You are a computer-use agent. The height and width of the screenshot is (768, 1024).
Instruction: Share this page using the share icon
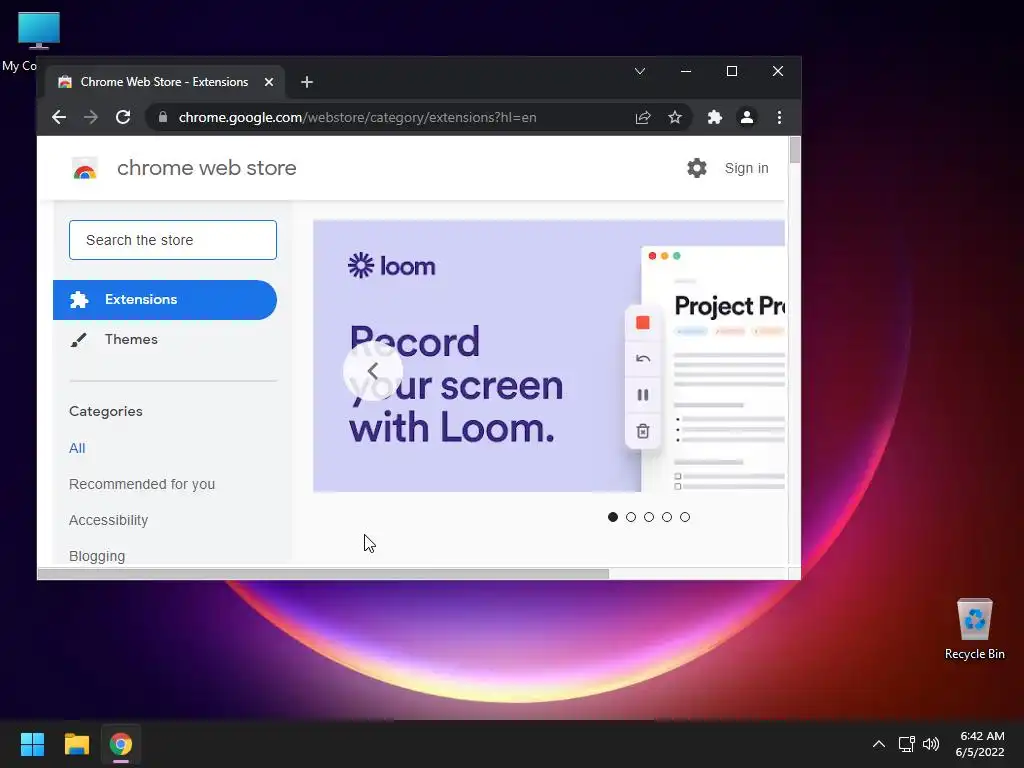click(x=643, y=118)
